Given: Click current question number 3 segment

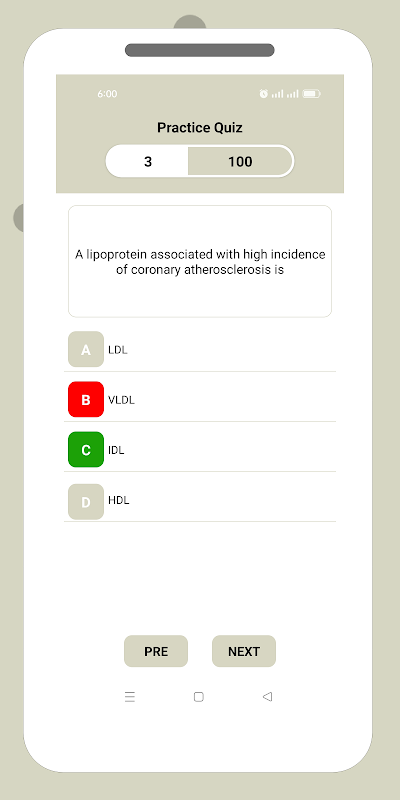Looking at the screenshot, I should (x=147, y=161).
